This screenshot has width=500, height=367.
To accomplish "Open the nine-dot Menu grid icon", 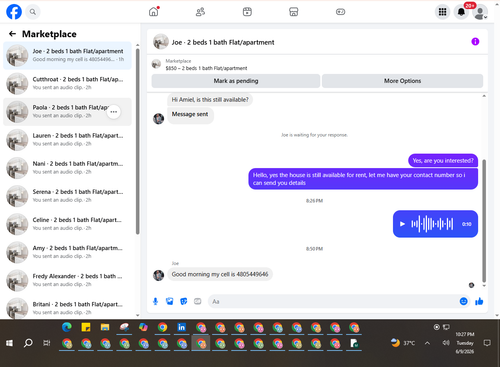I will [x=442, y=12].
